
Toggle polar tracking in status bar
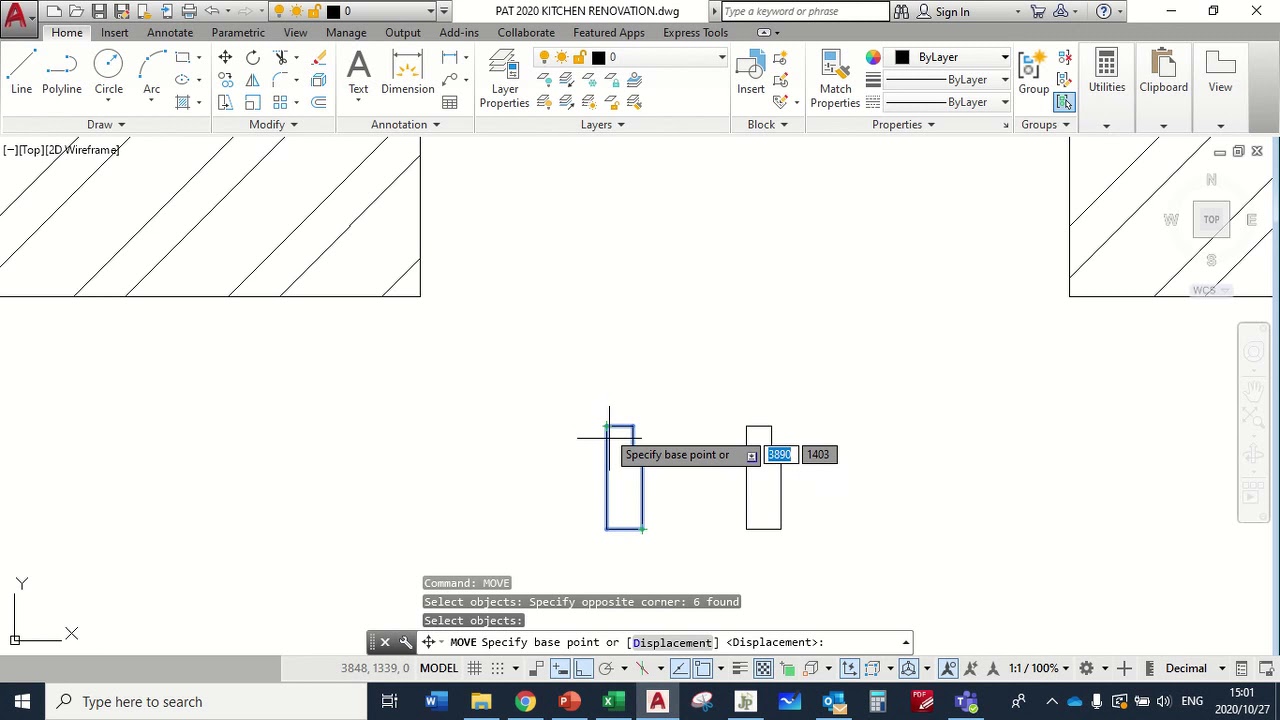click(x=605, y=668)
